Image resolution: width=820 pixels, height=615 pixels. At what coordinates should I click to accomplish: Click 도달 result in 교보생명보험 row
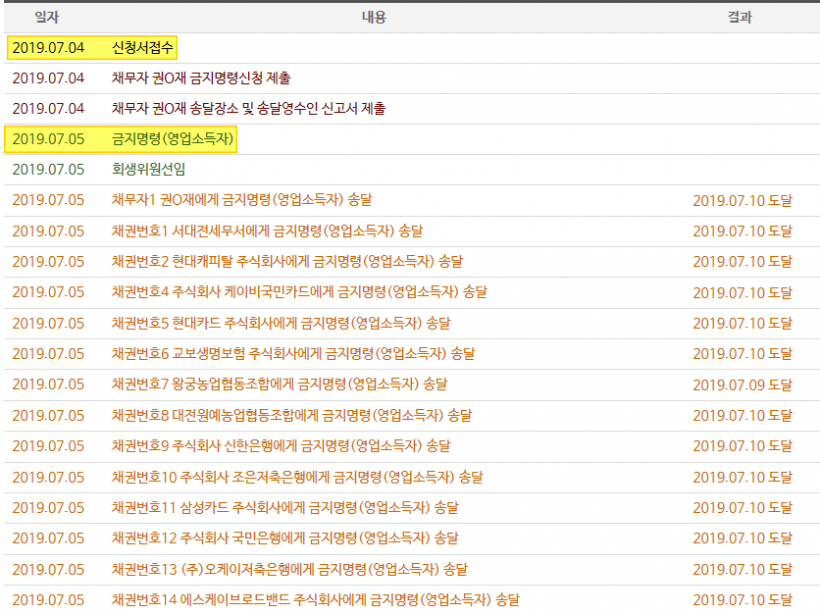point(743,354)
